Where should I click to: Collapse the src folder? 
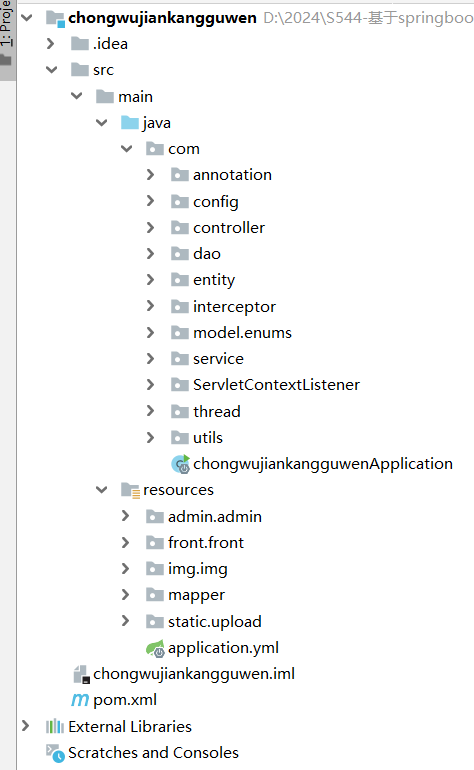tap(52, 70)
